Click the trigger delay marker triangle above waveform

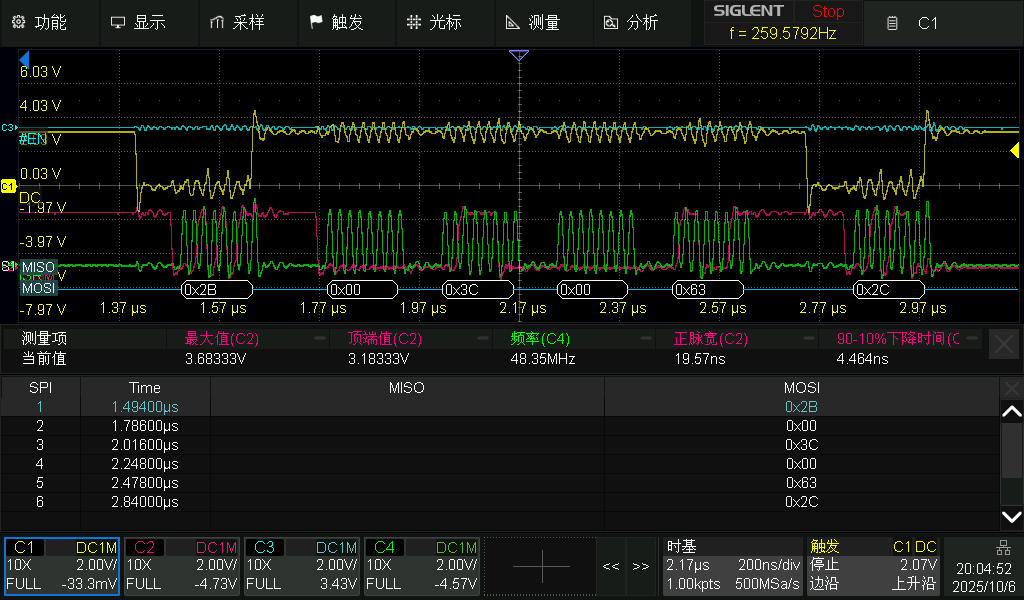click(x=518, y=56)
